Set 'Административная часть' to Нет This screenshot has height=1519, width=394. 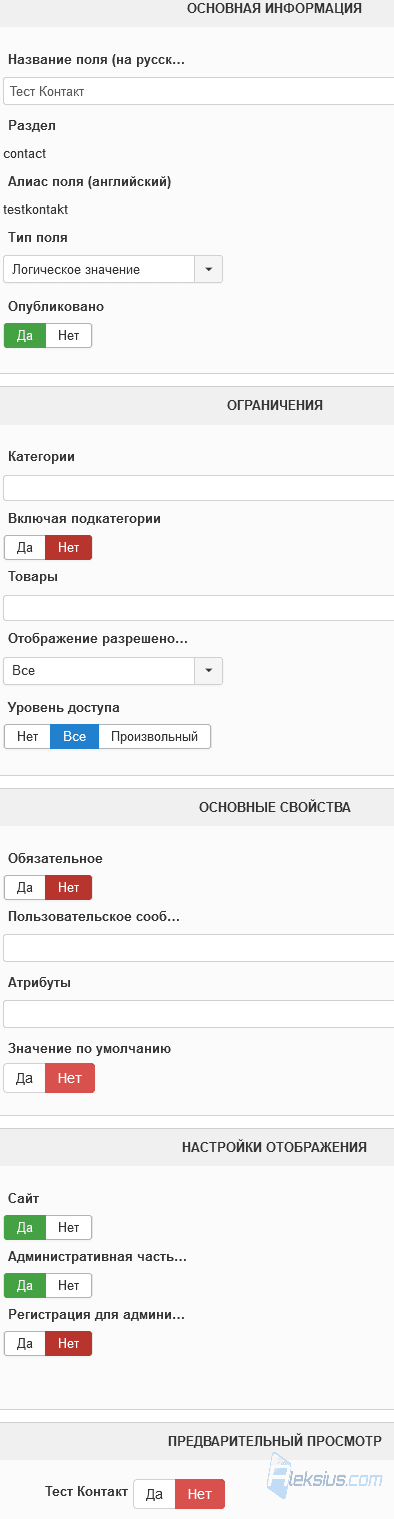[69, 1285]
